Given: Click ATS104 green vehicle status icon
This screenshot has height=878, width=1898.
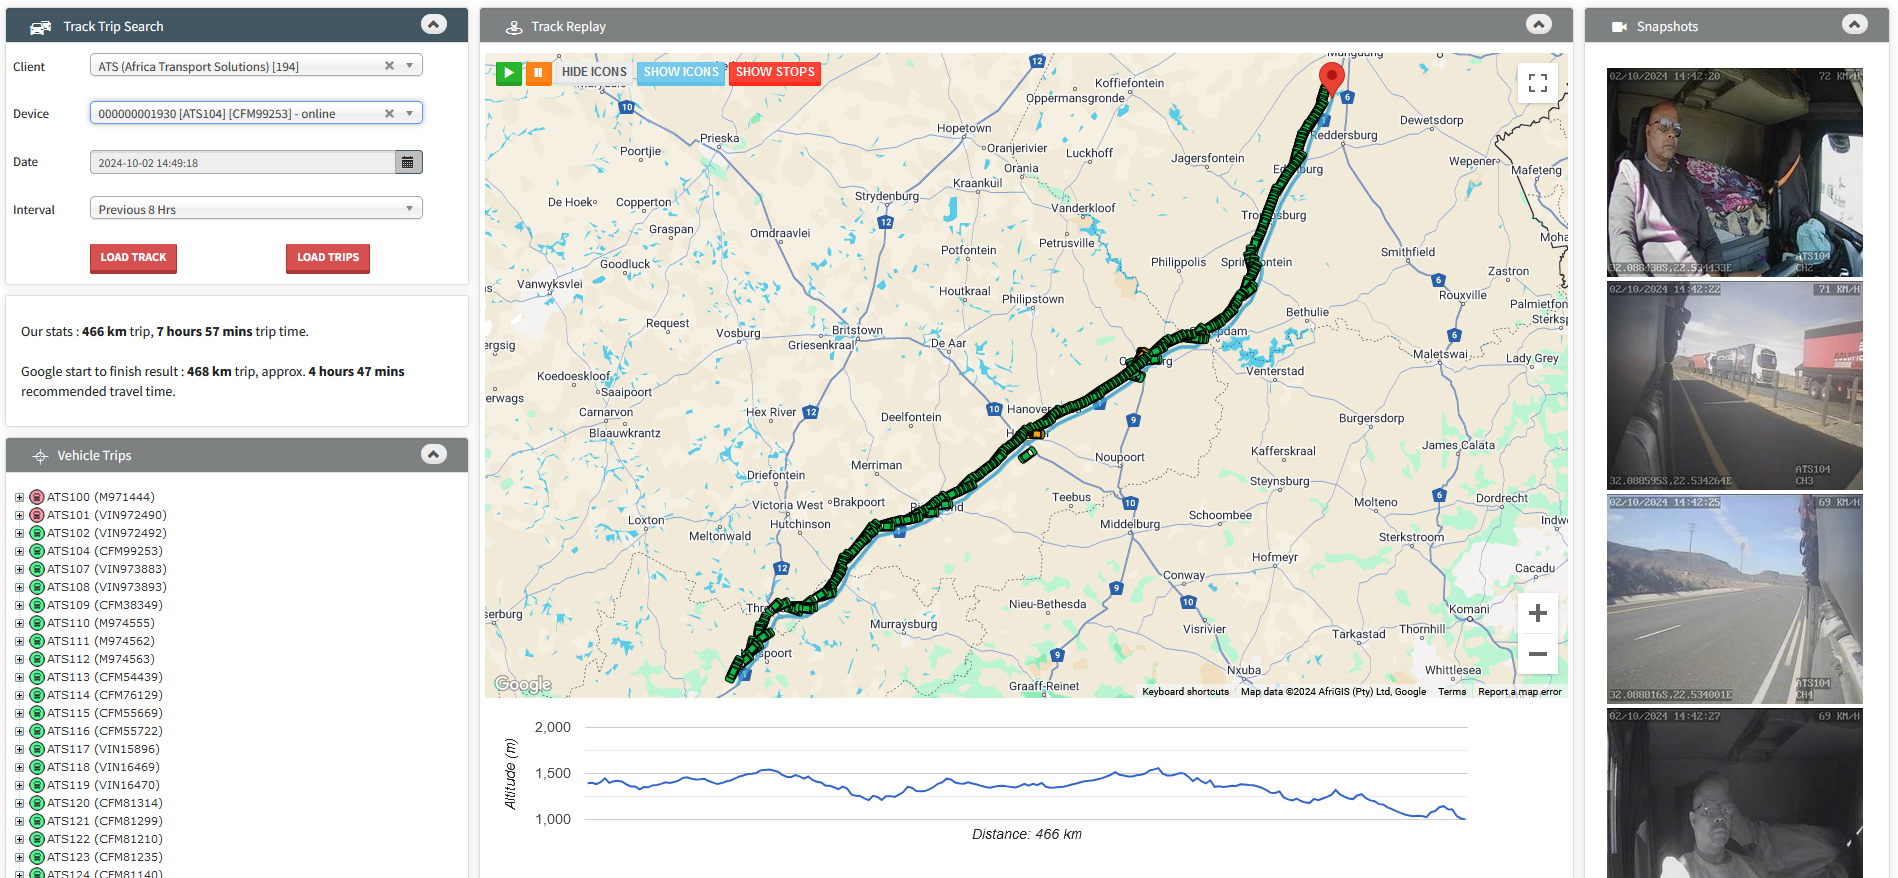Looking at the screenshot, I should tap(37, 551).
